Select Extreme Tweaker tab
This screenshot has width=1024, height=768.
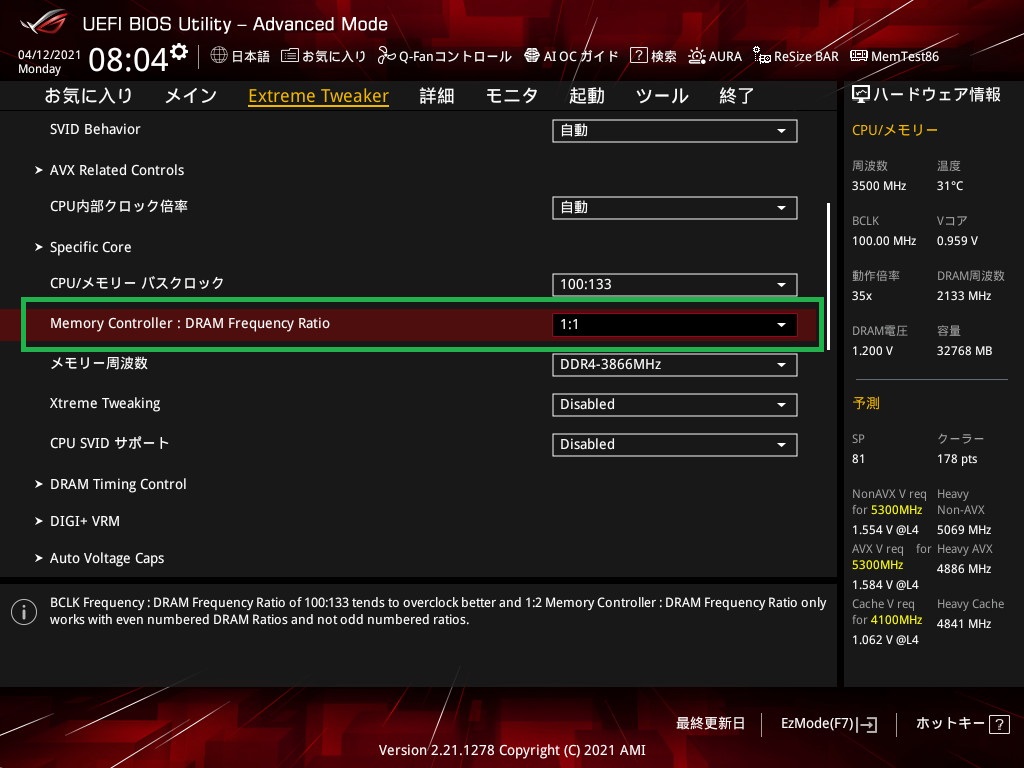pyautogui.click(x=319, y=96)
